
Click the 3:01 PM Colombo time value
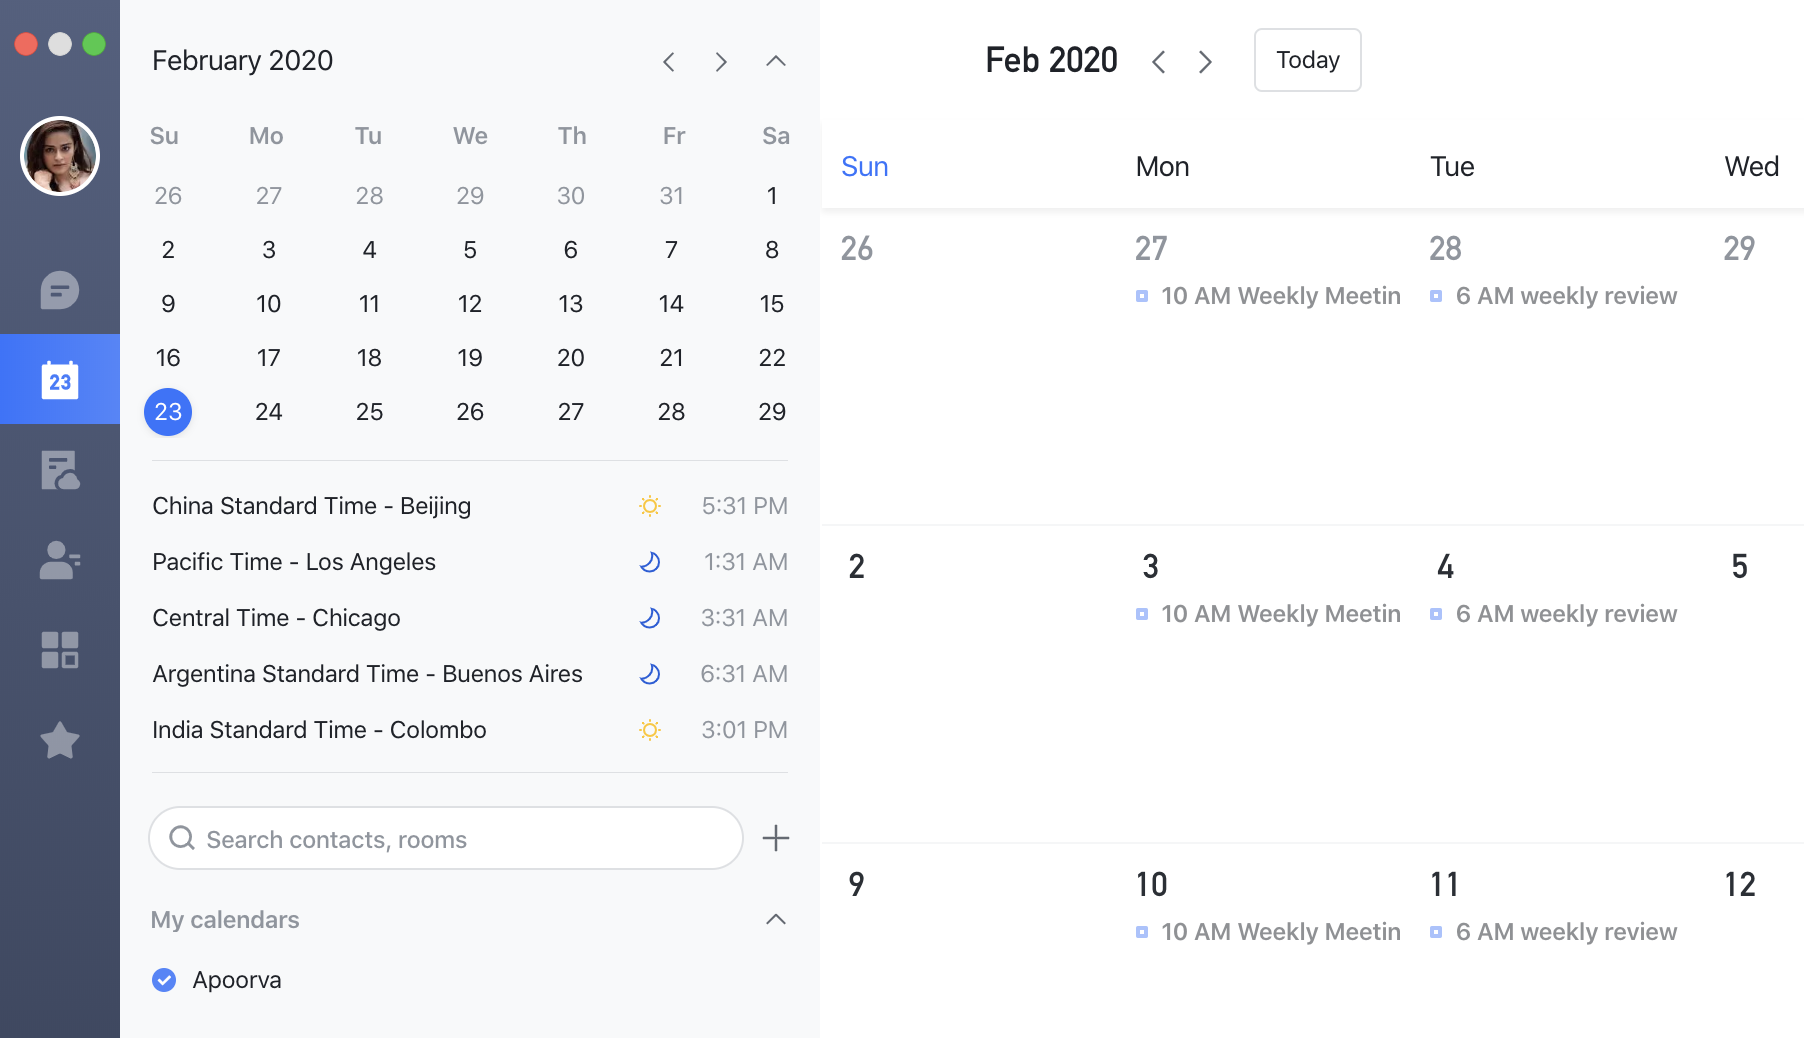(x=744, y=730)
